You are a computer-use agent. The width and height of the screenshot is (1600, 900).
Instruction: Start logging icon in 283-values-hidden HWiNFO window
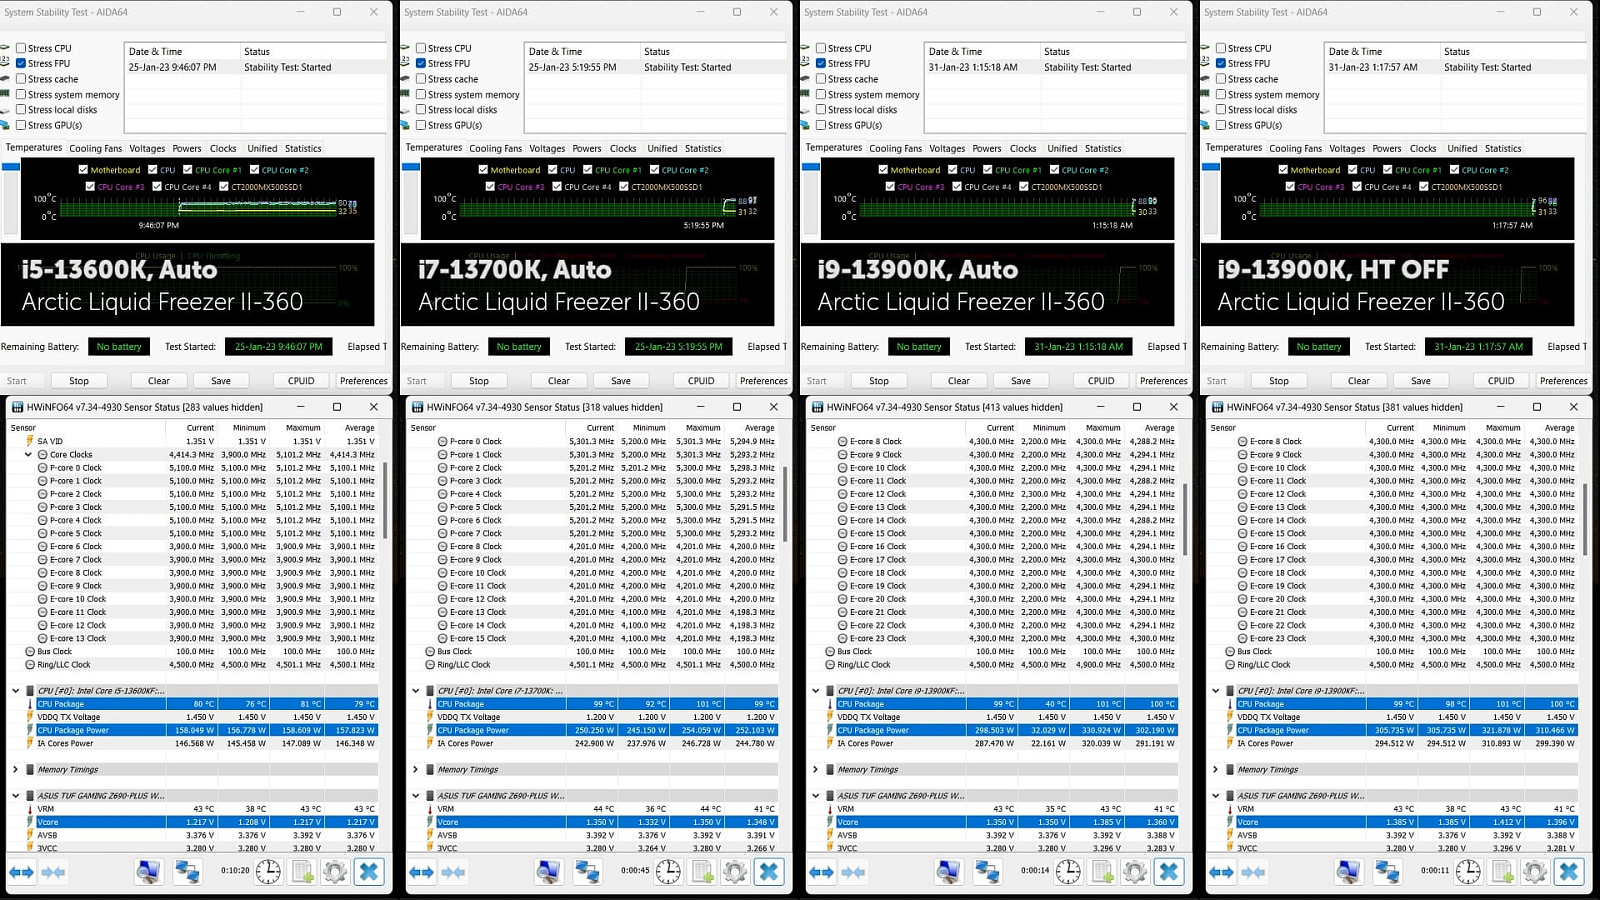pyautogui.click(x=303, y=872)
